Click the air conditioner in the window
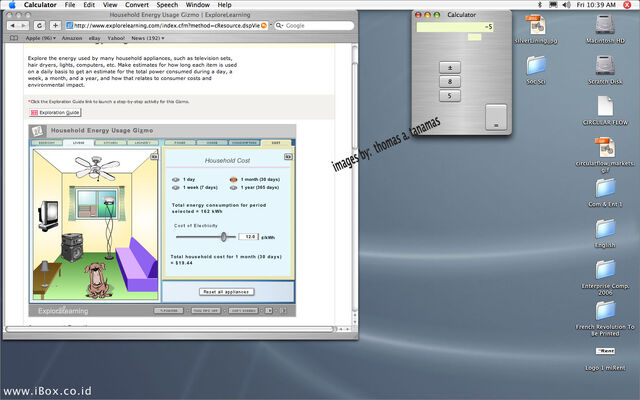640x400 pixels. [x=88, y=211]
